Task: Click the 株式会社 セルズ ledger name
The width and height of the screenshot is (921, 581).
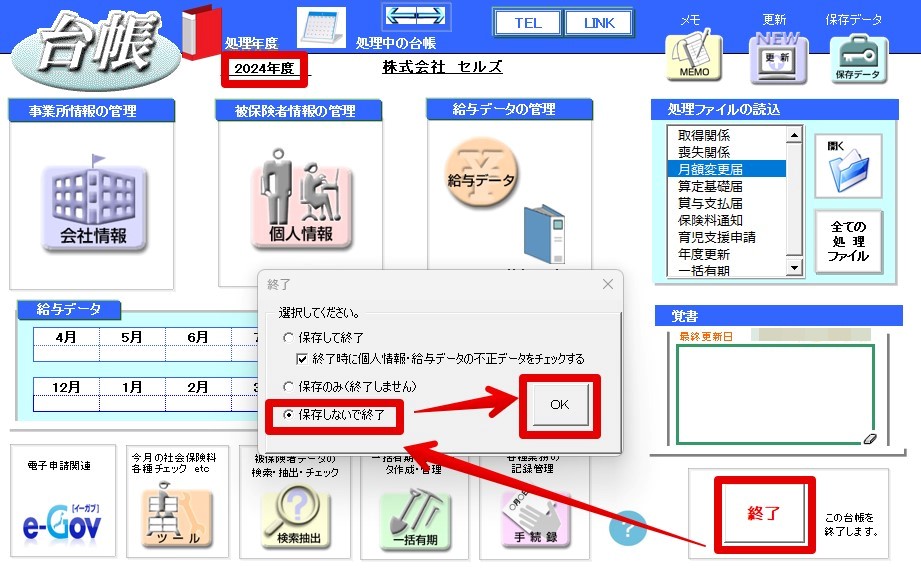Action: (x=442, y=67)
